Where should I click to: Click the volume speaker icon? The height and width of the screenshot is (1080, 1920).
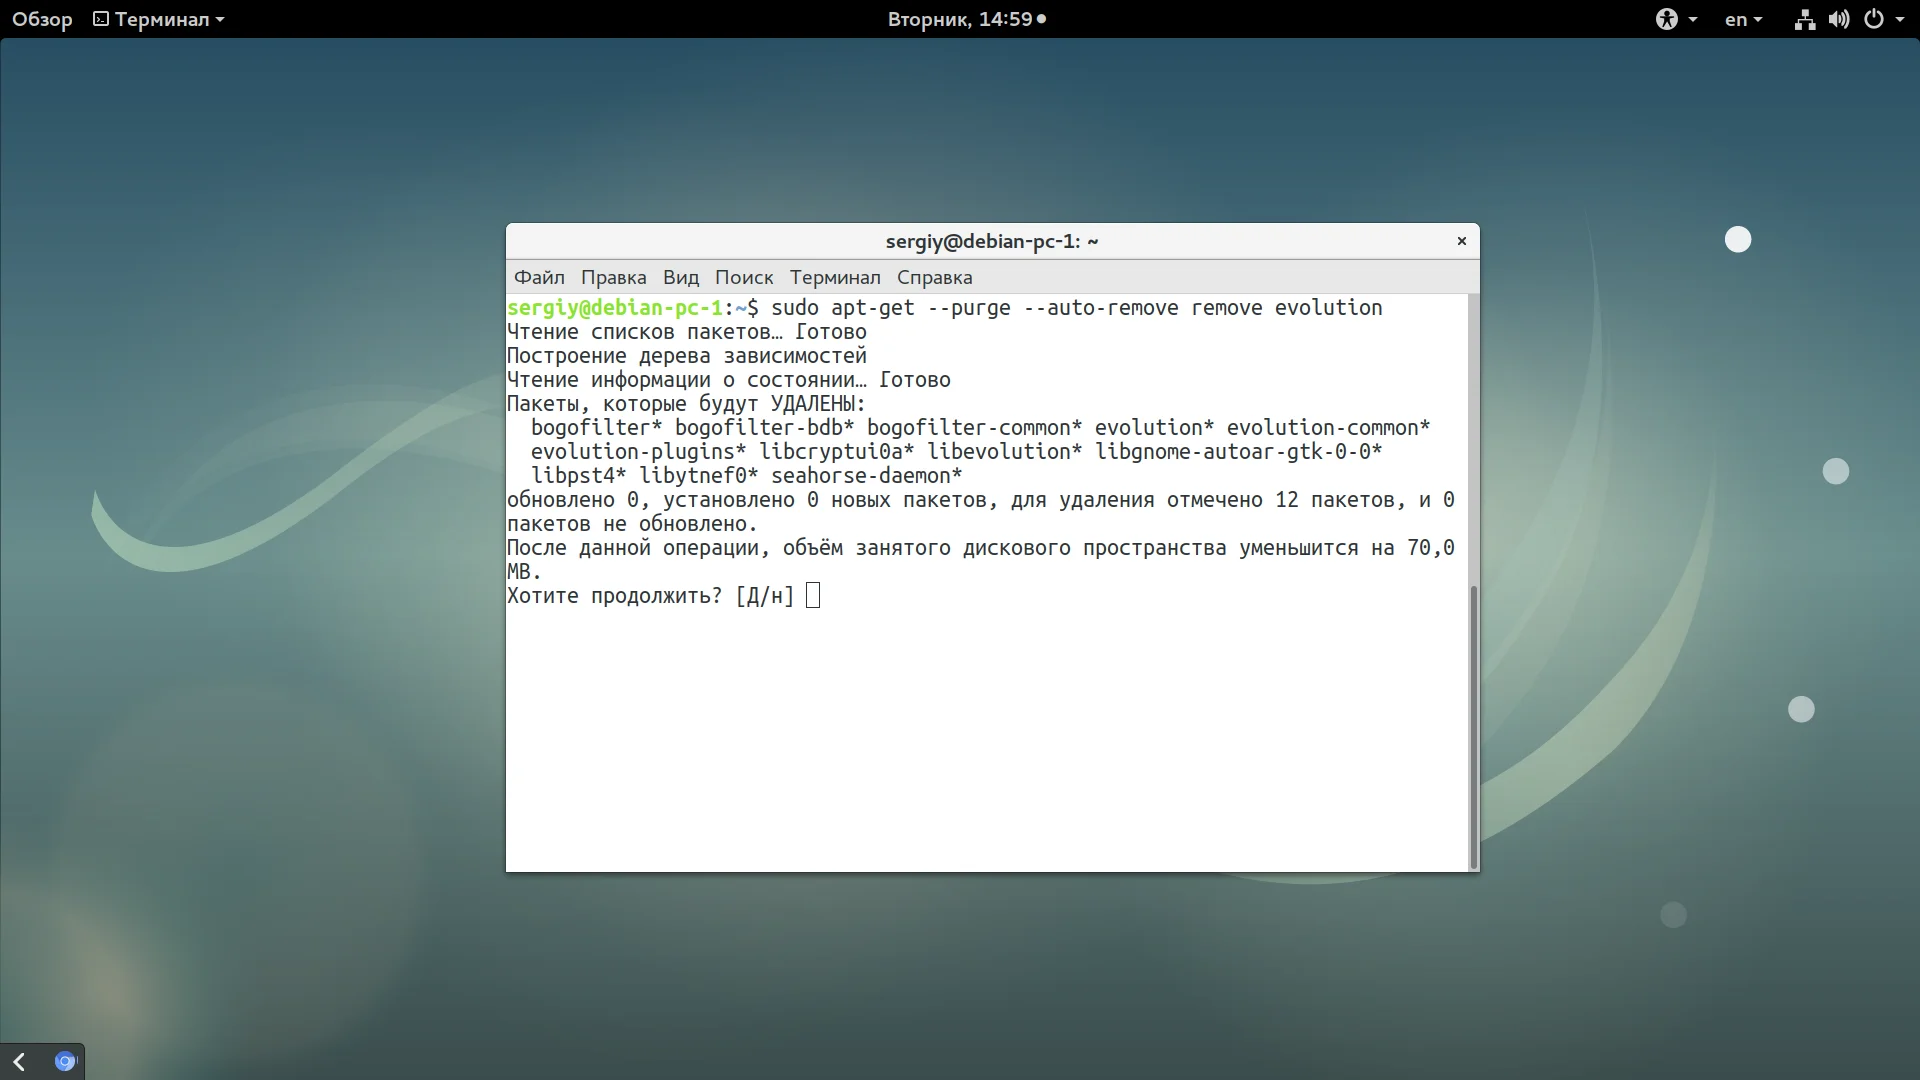[1838, 19]
